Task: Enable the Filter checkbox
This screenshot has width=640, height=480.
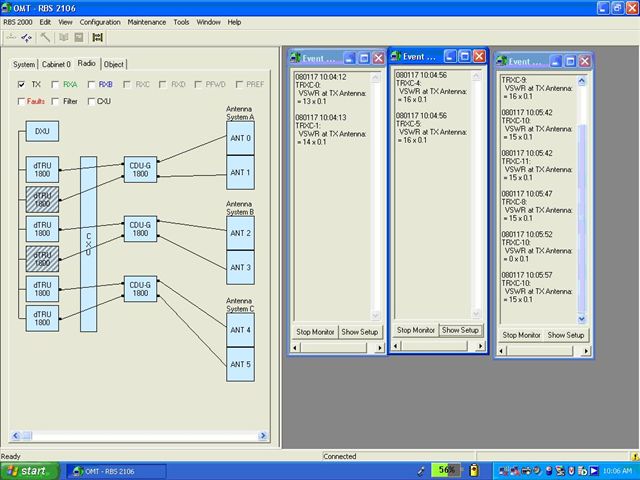Action: (56, 101)
